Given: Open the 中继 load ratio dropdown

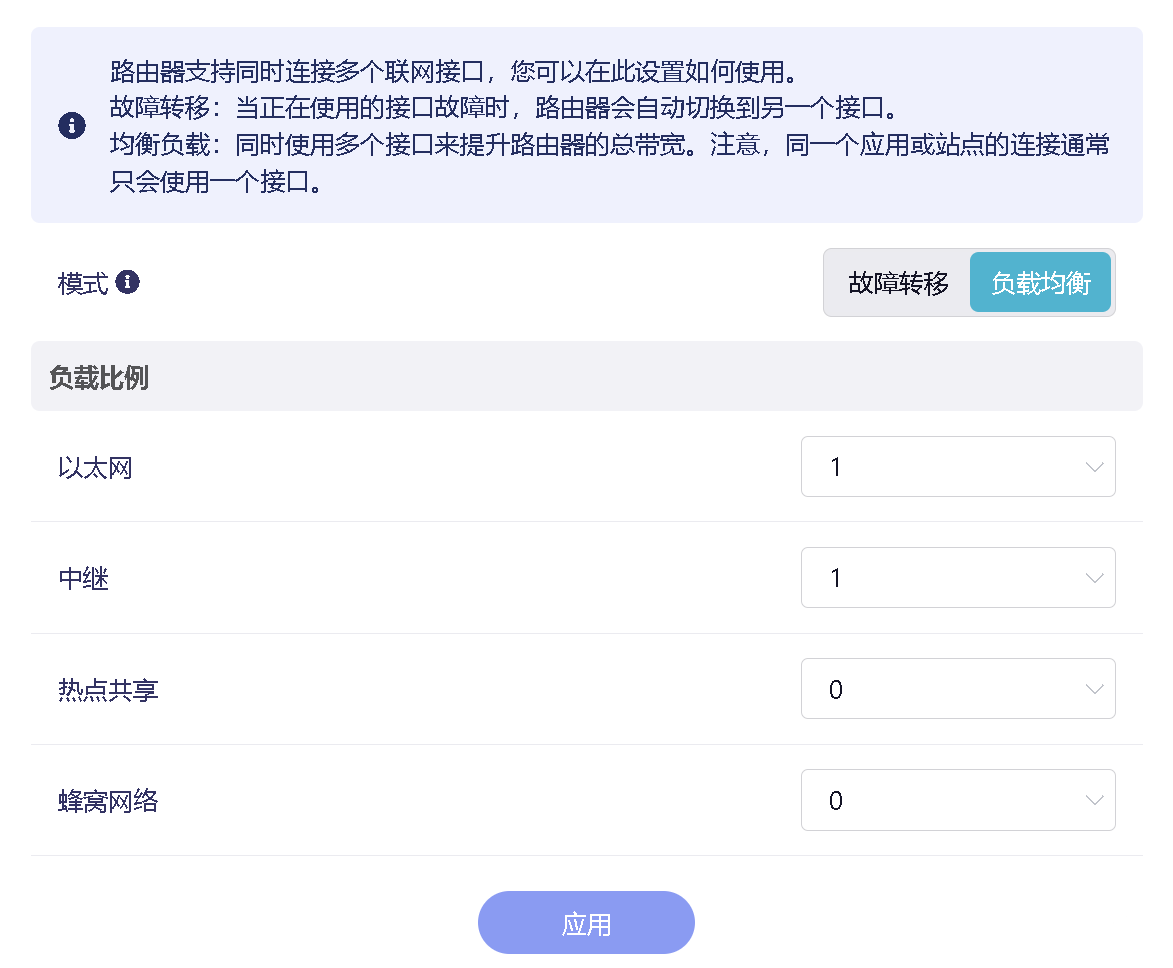Looking at the screenshot, I should 957,578.
